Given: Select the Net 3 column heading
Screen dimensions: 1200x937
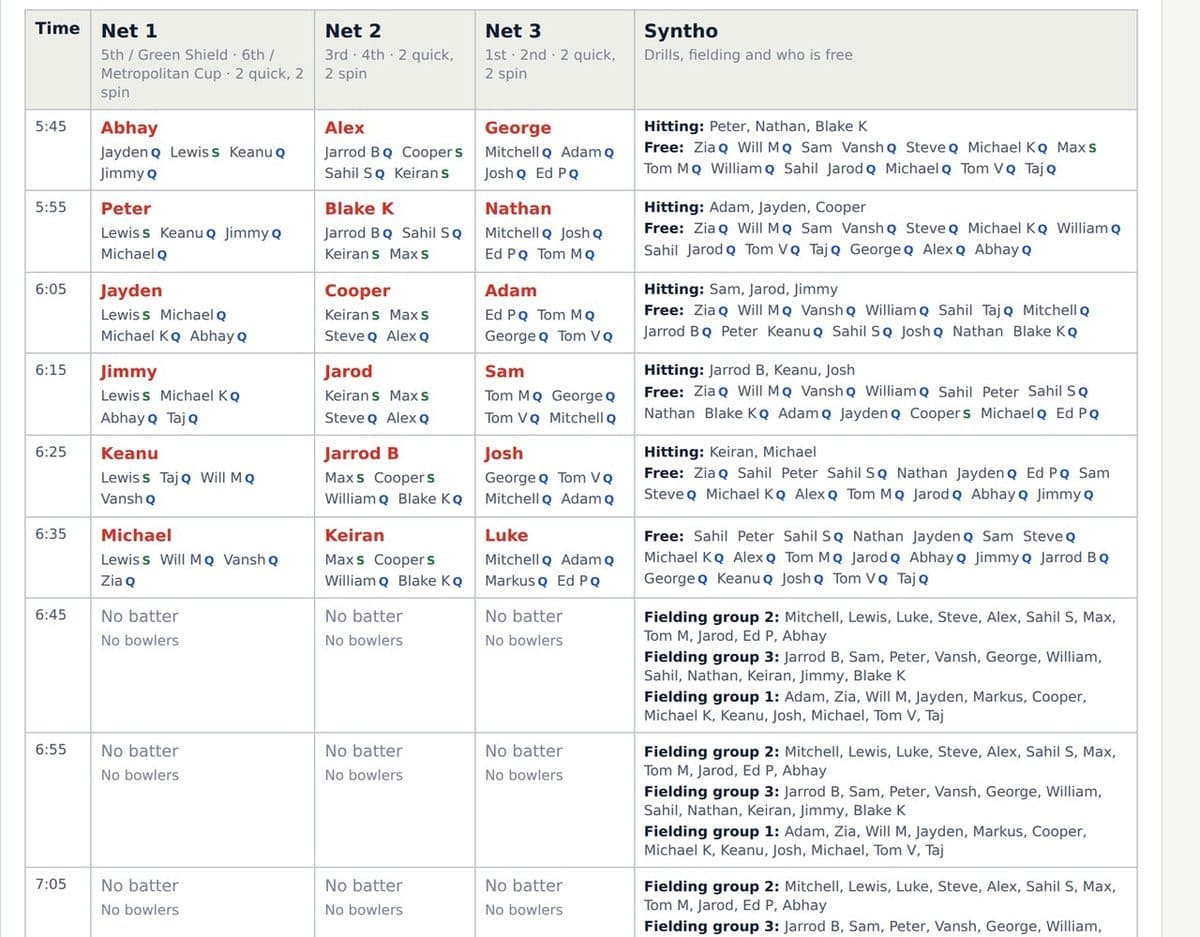Looking at the screenshot, I should (513, 31).
